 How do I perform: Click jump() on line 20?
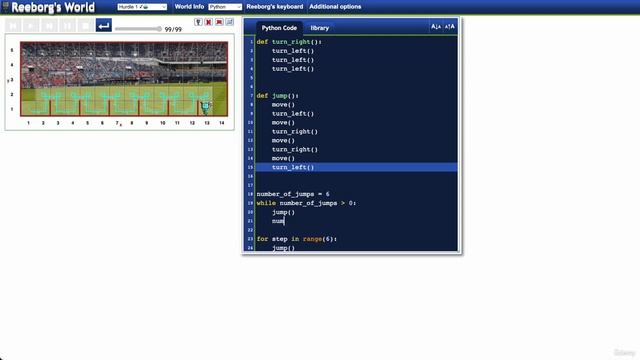[x=283, y=212]
